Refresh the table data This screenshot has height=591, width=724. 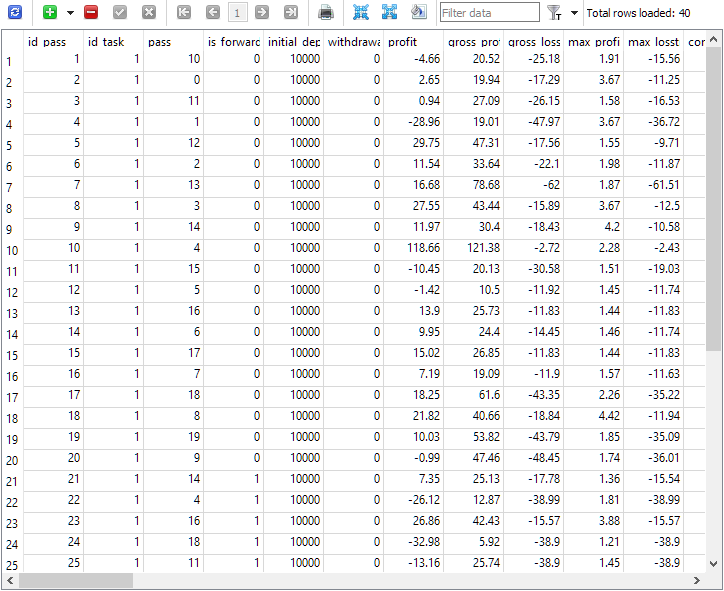15,12
